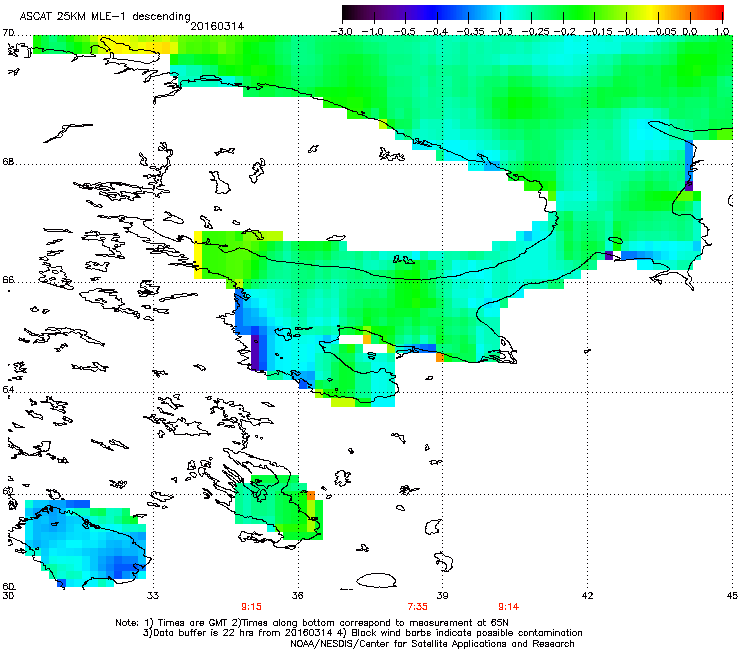Select the 20160314 date label
The height and width of the screenshot is (650, 740).
coord(217,26)
